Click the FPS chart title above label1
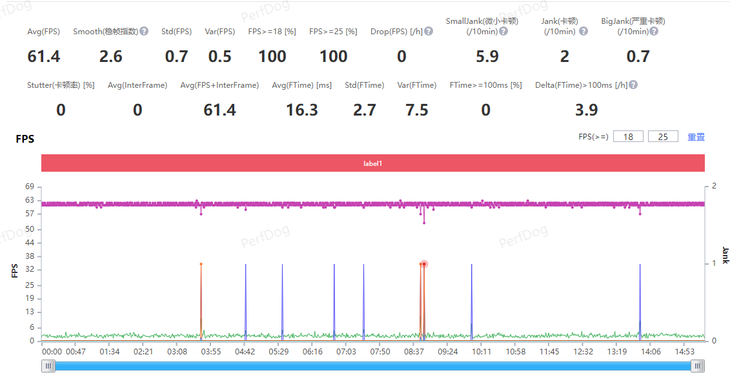This screenshot has height=377, width=730. [x=25, y=139]
